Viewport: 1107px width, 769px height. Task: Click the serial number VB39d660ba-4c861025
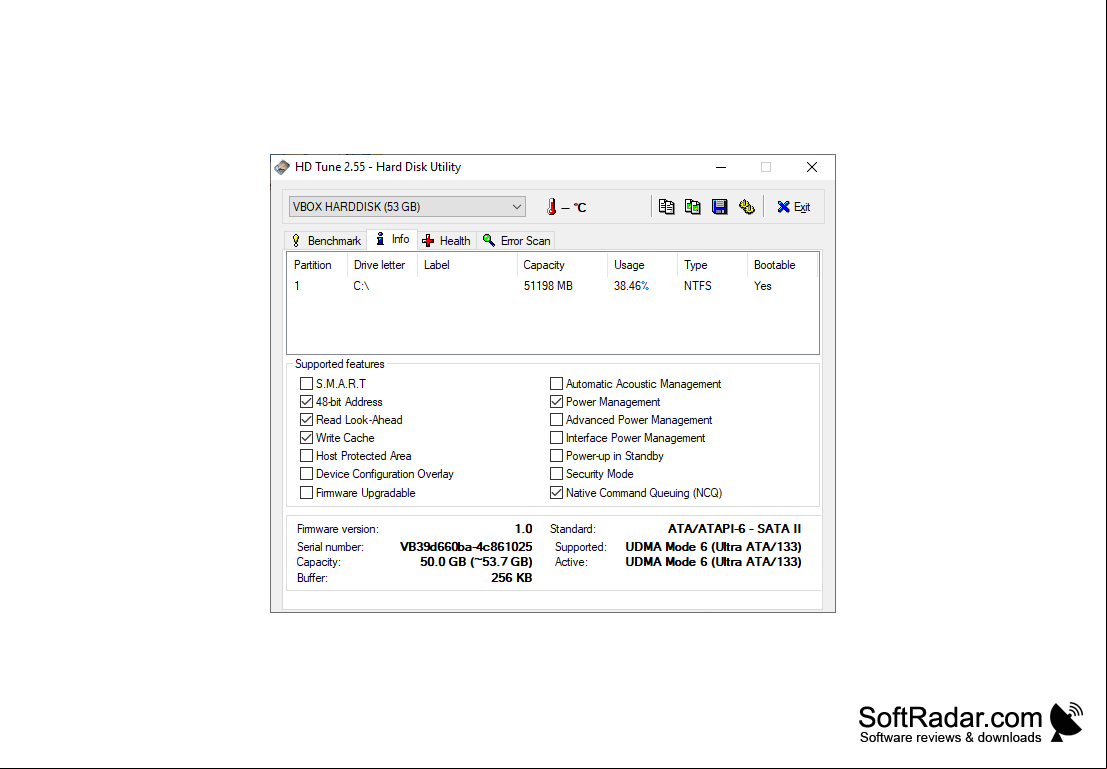(x=466, y=547)
